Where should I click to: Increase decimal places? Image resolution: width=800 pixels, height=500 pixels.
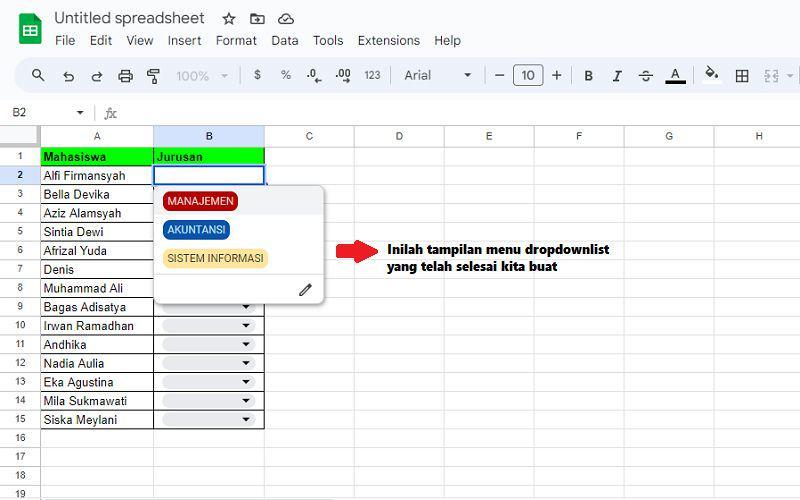(x=343, y=76)
